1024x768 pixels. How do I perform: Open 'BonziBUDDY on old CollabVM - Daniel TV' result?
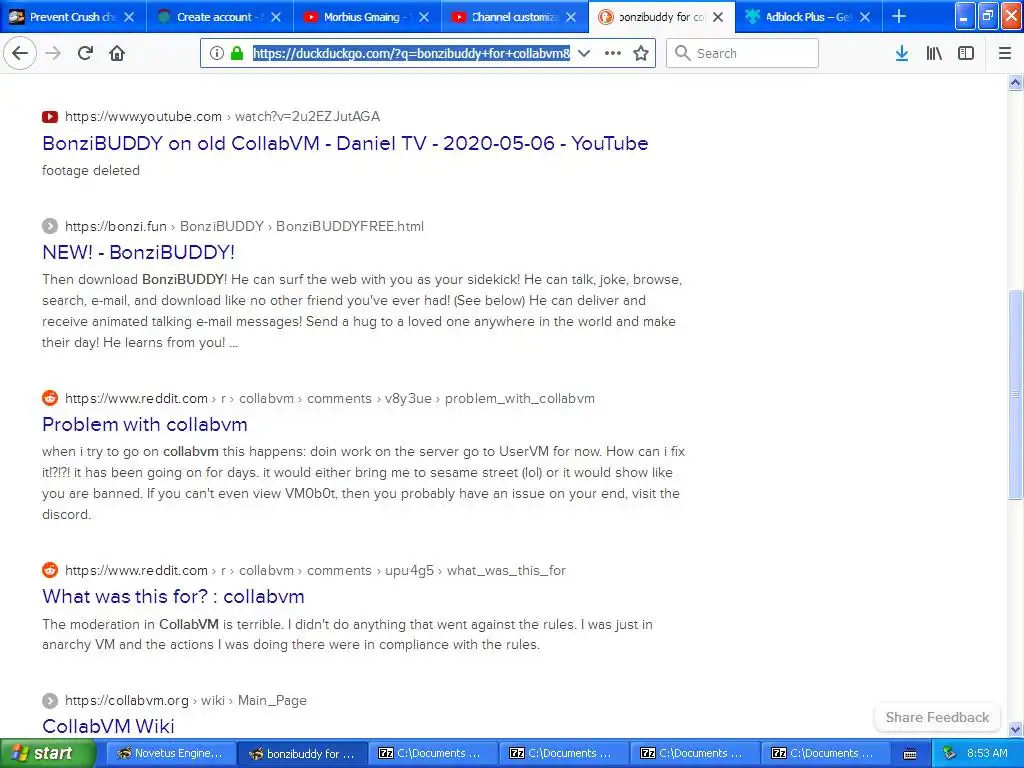pyautogui.click(x=345, y=143)
